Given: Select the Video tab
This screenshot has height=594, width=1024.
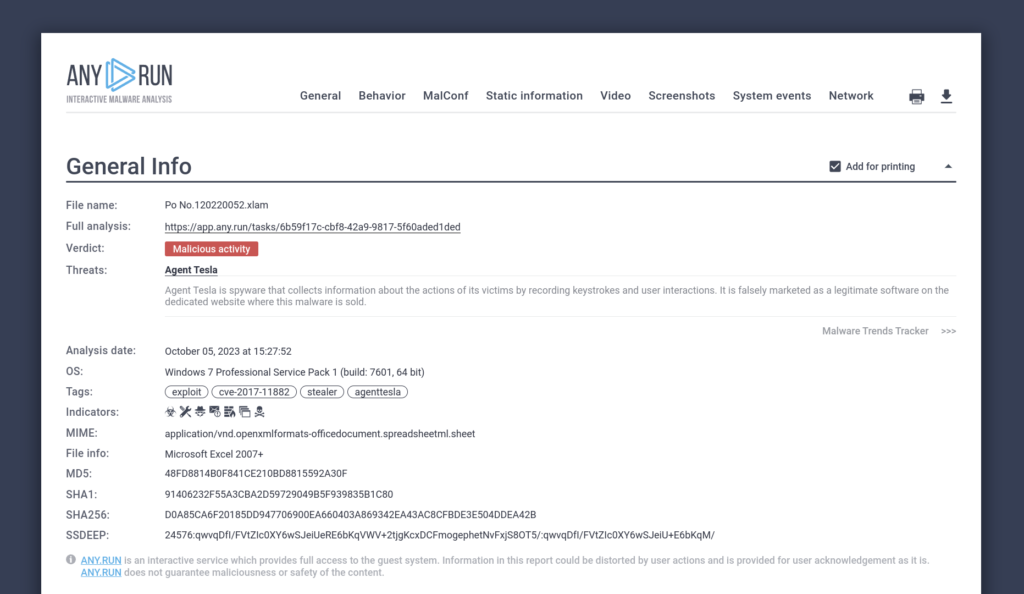Looking at the screenshot, I should point(615,96).
